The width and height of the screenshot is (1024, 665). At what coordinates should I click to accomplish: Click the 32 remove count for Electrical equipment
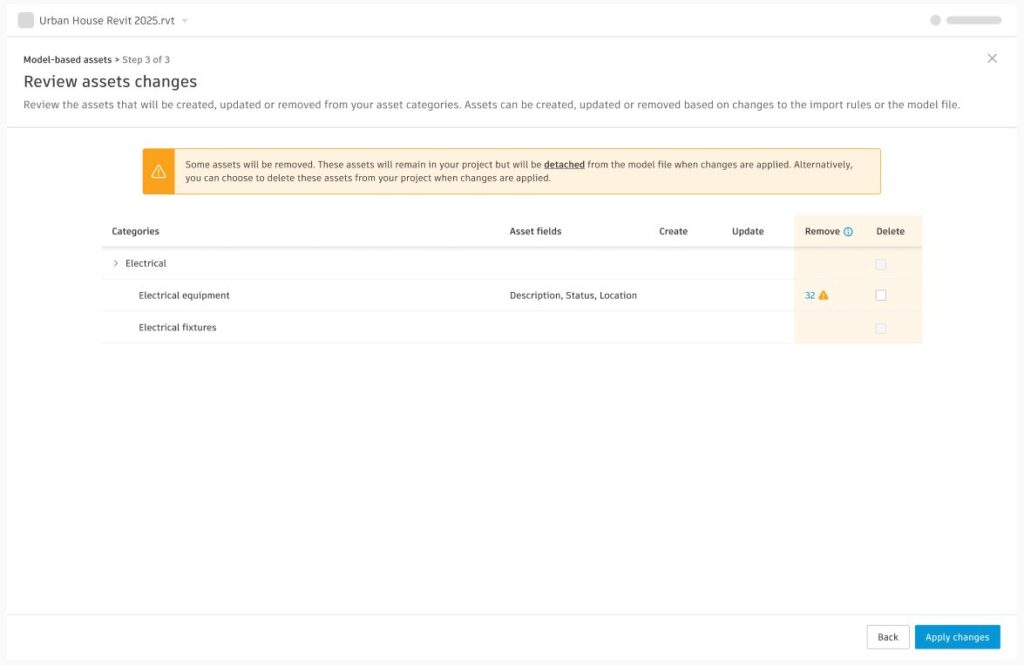click(x=811, y=295)
